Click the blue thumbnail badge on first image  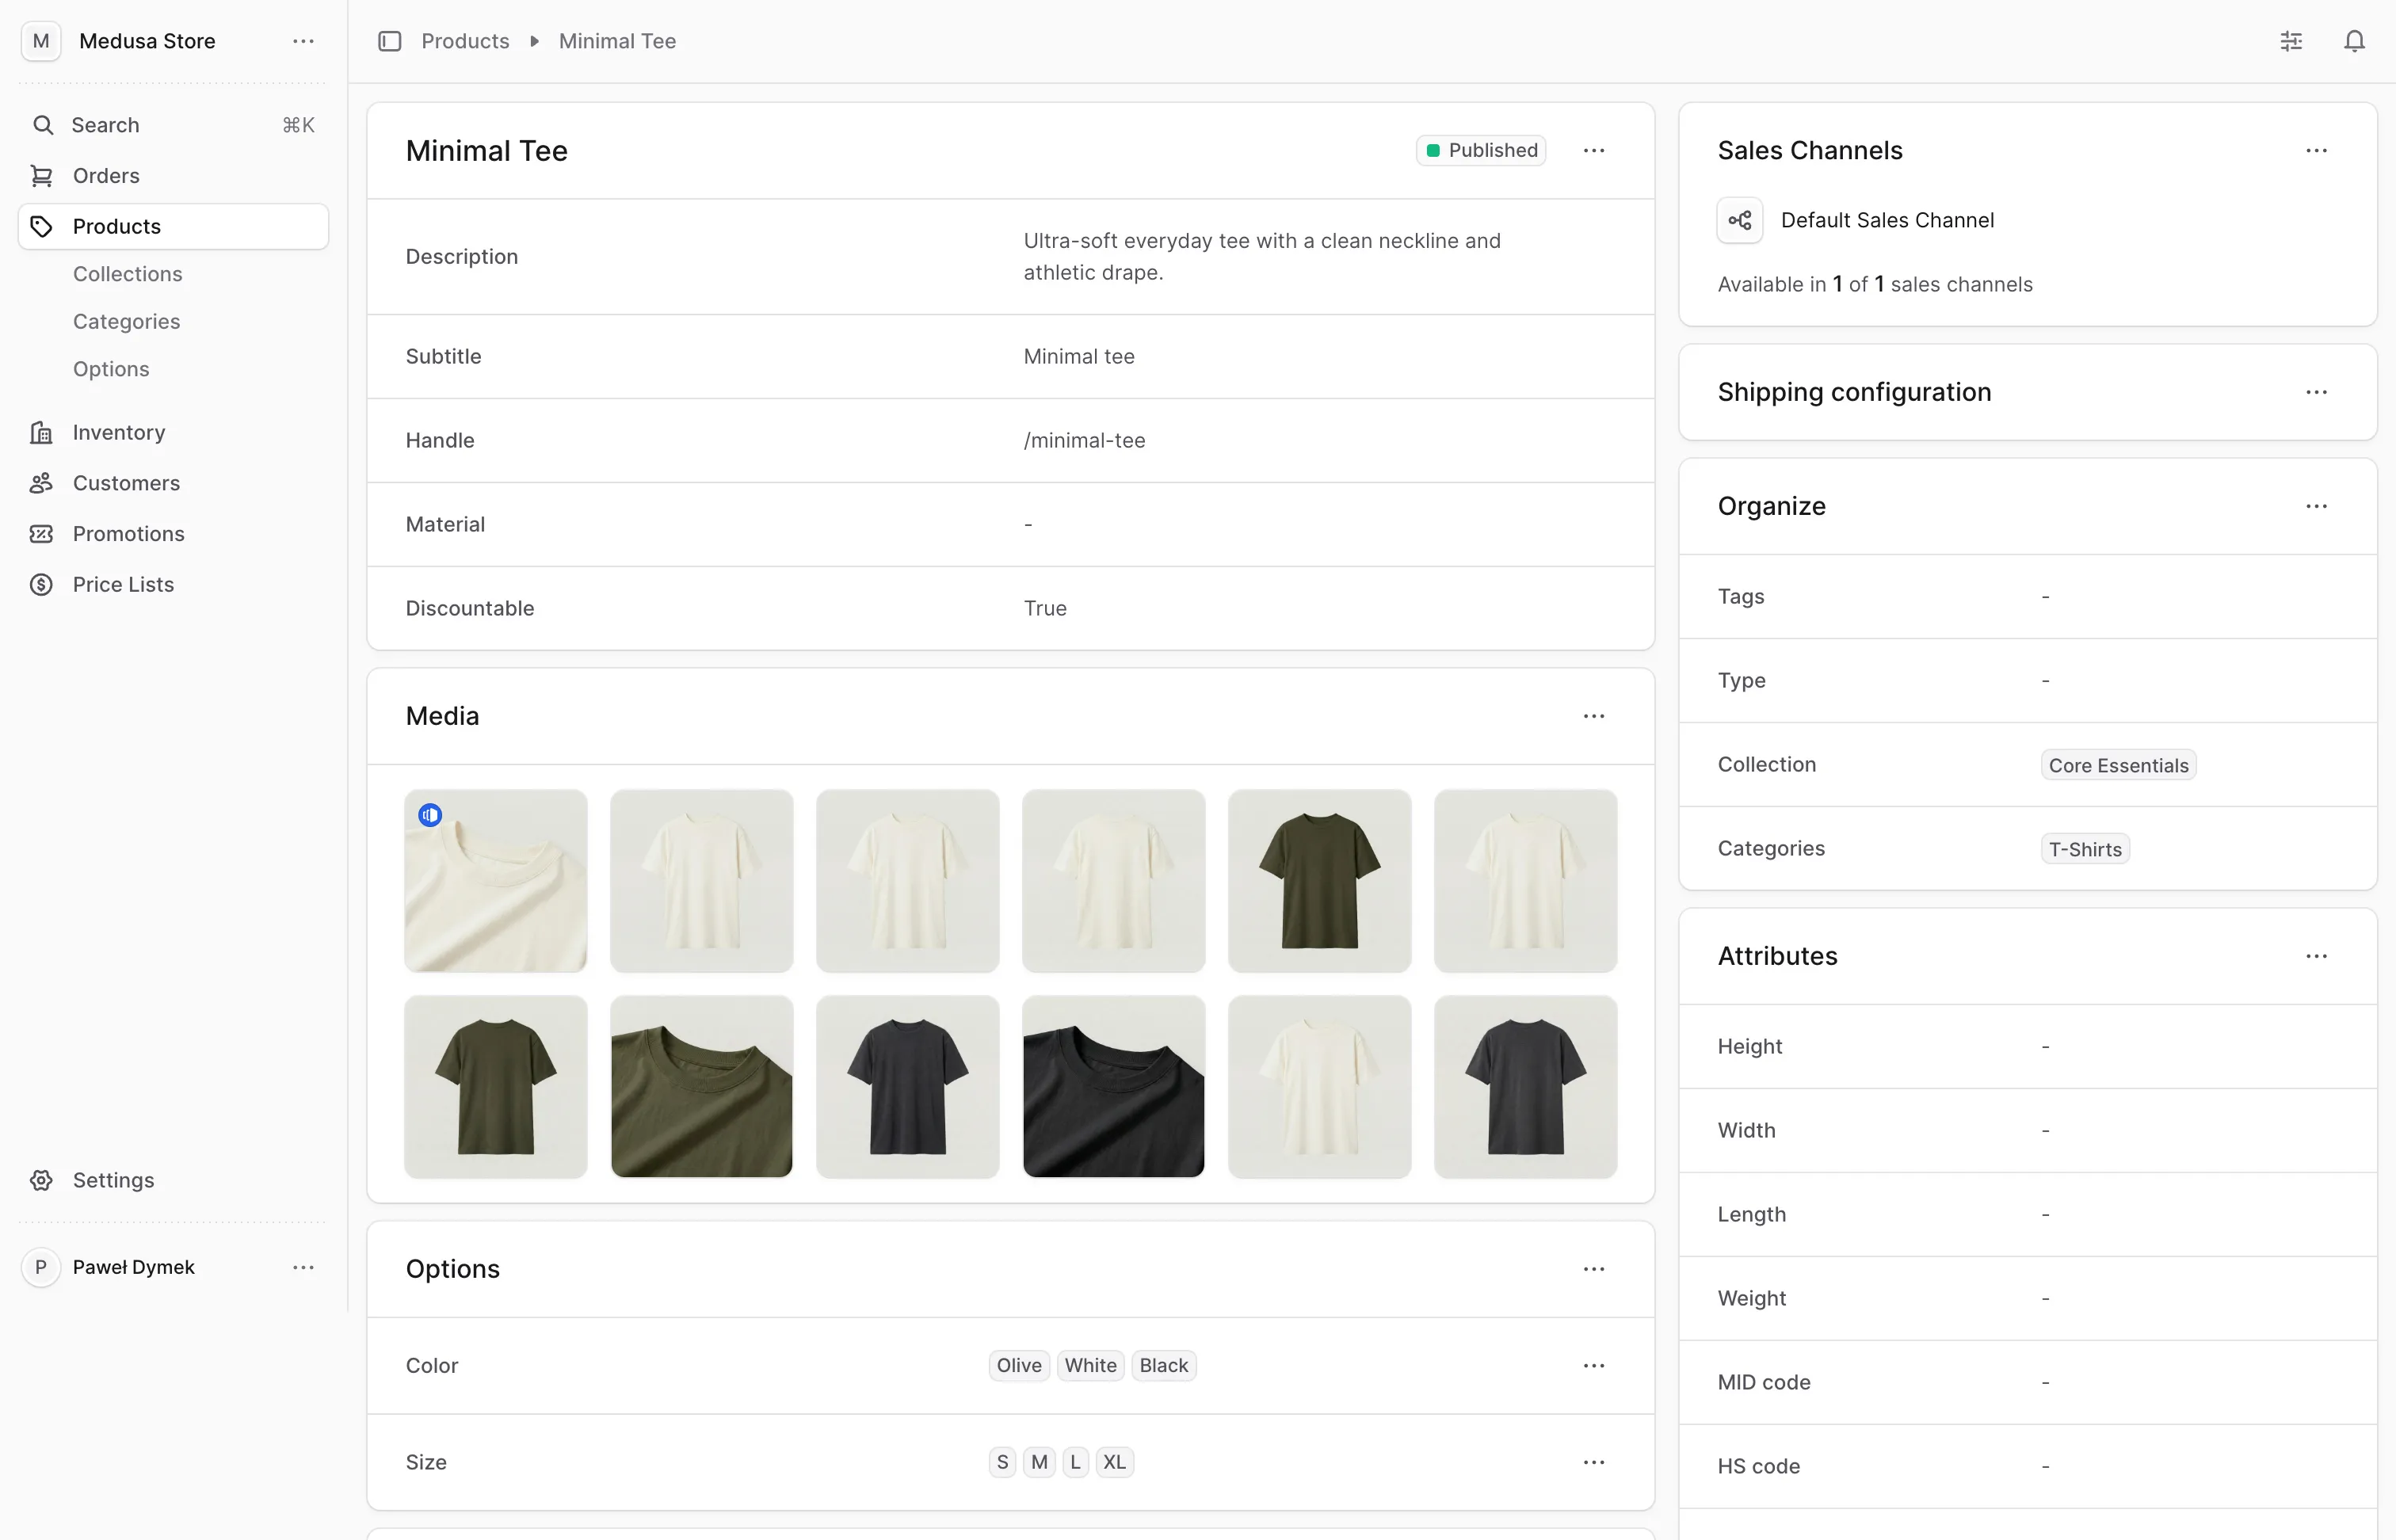pyautogui.click(x=430, y=815)
